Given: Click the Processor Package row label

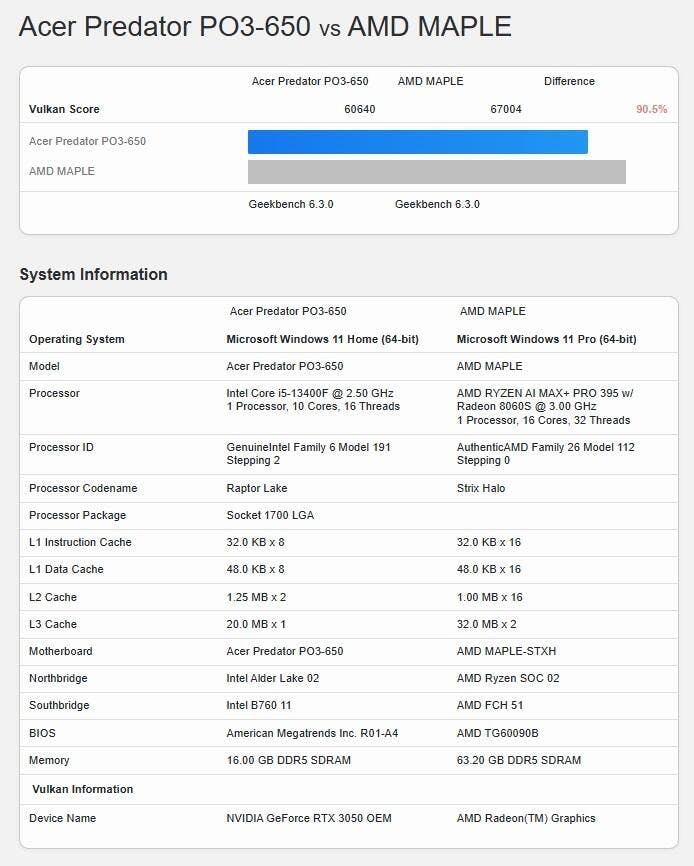Looking at the screenshot, I should pyautogui.click(x=77, y=515).
